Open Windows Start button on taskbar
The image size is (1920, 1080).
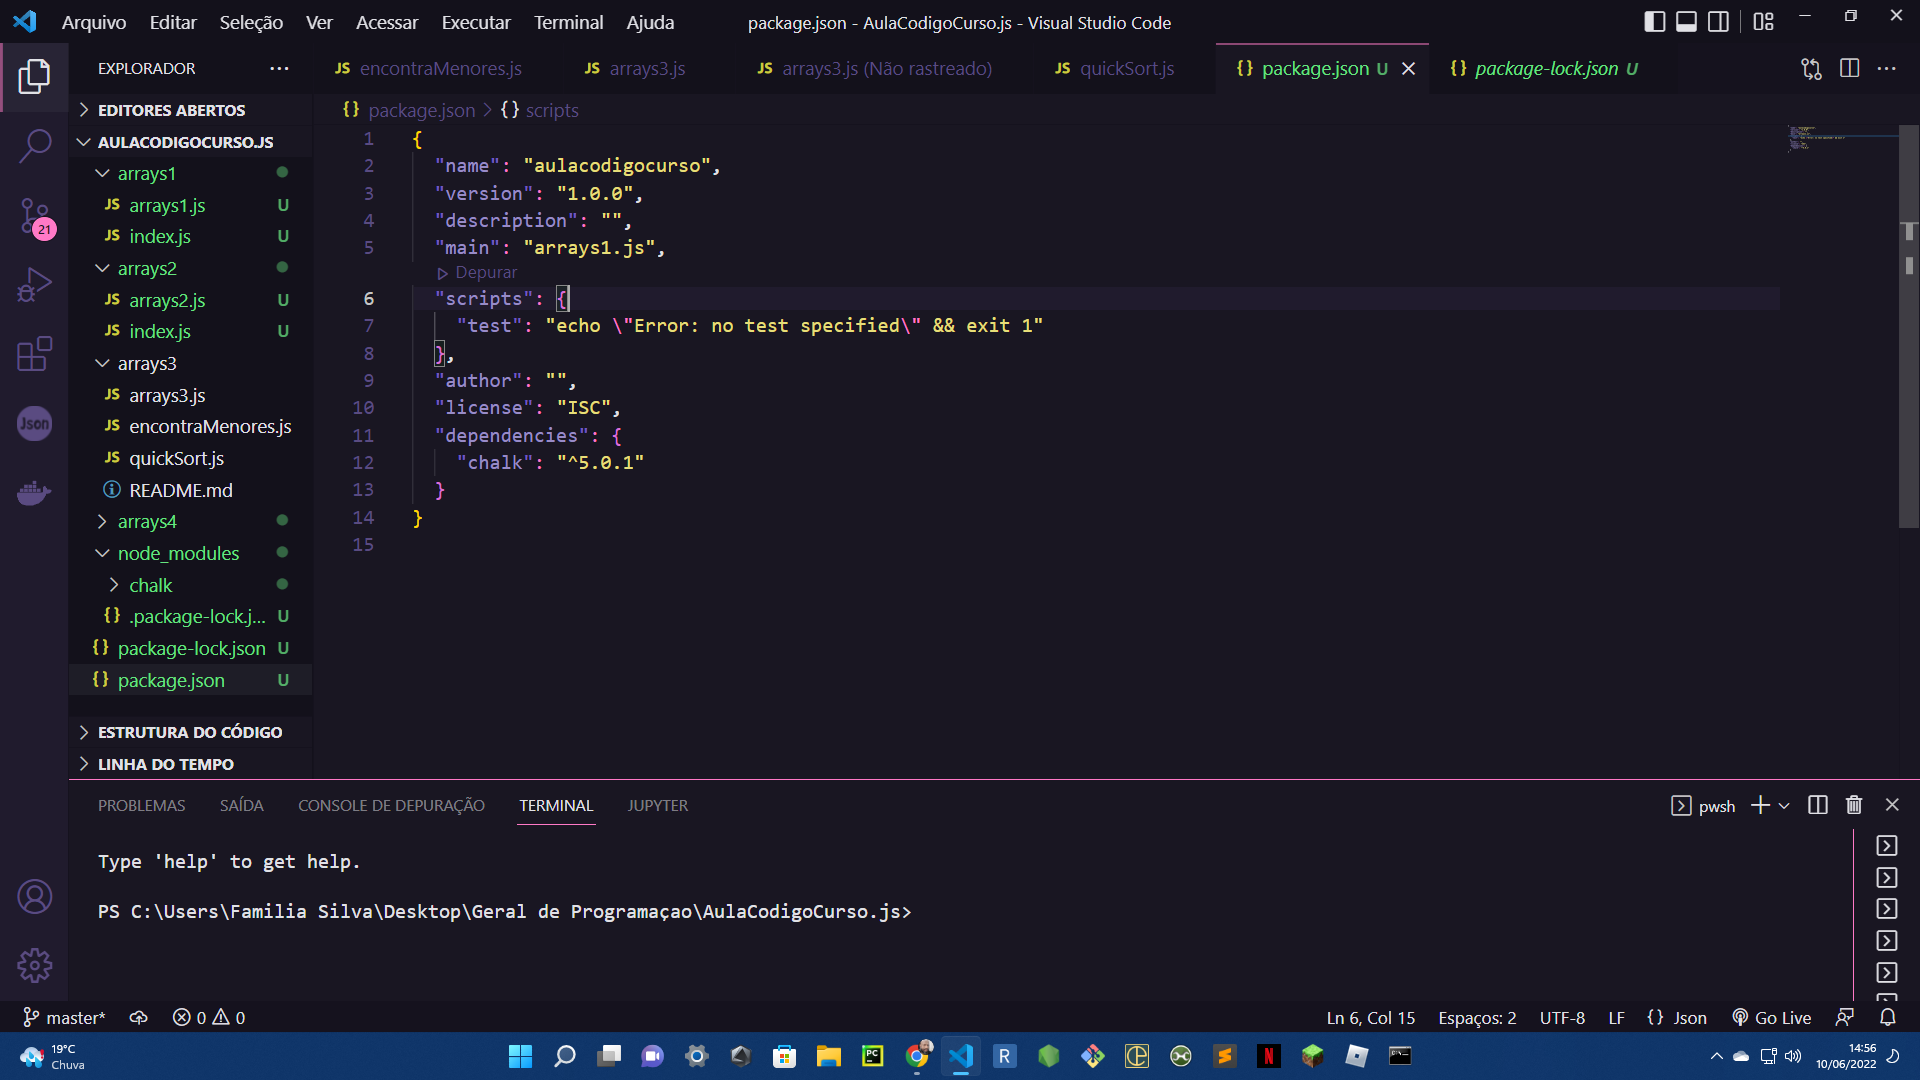(520, 1057)
